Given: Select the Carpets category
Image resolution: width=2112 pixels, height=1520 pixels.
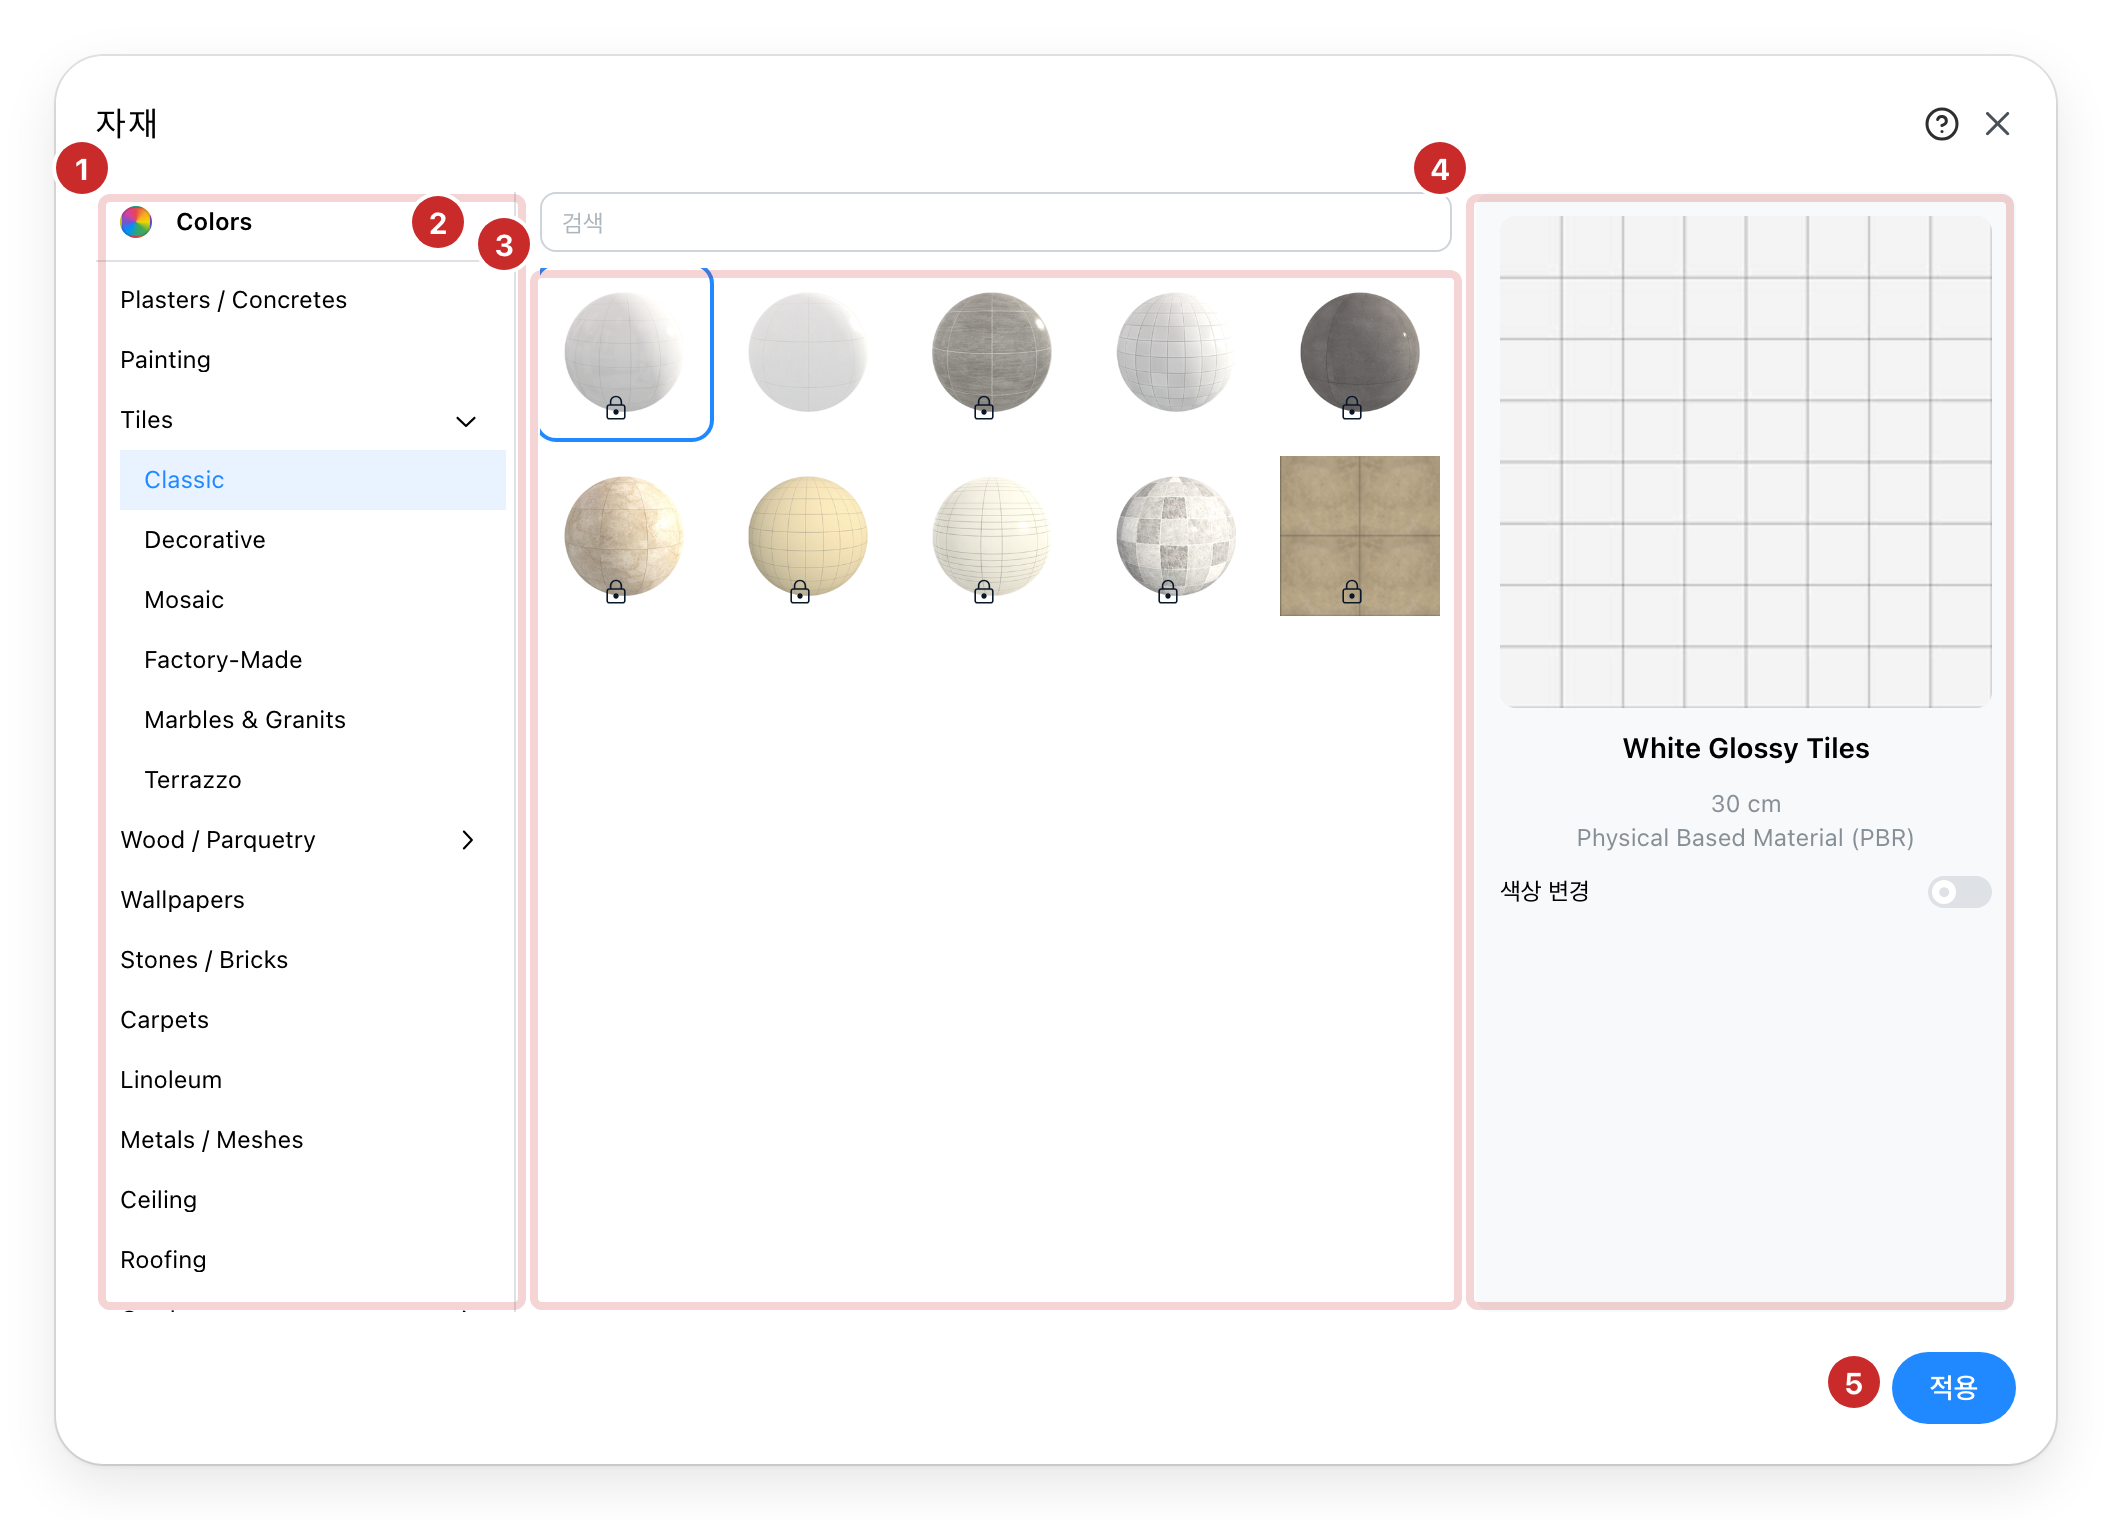Looking at the screenshot, I should (x=164, y=1020).
